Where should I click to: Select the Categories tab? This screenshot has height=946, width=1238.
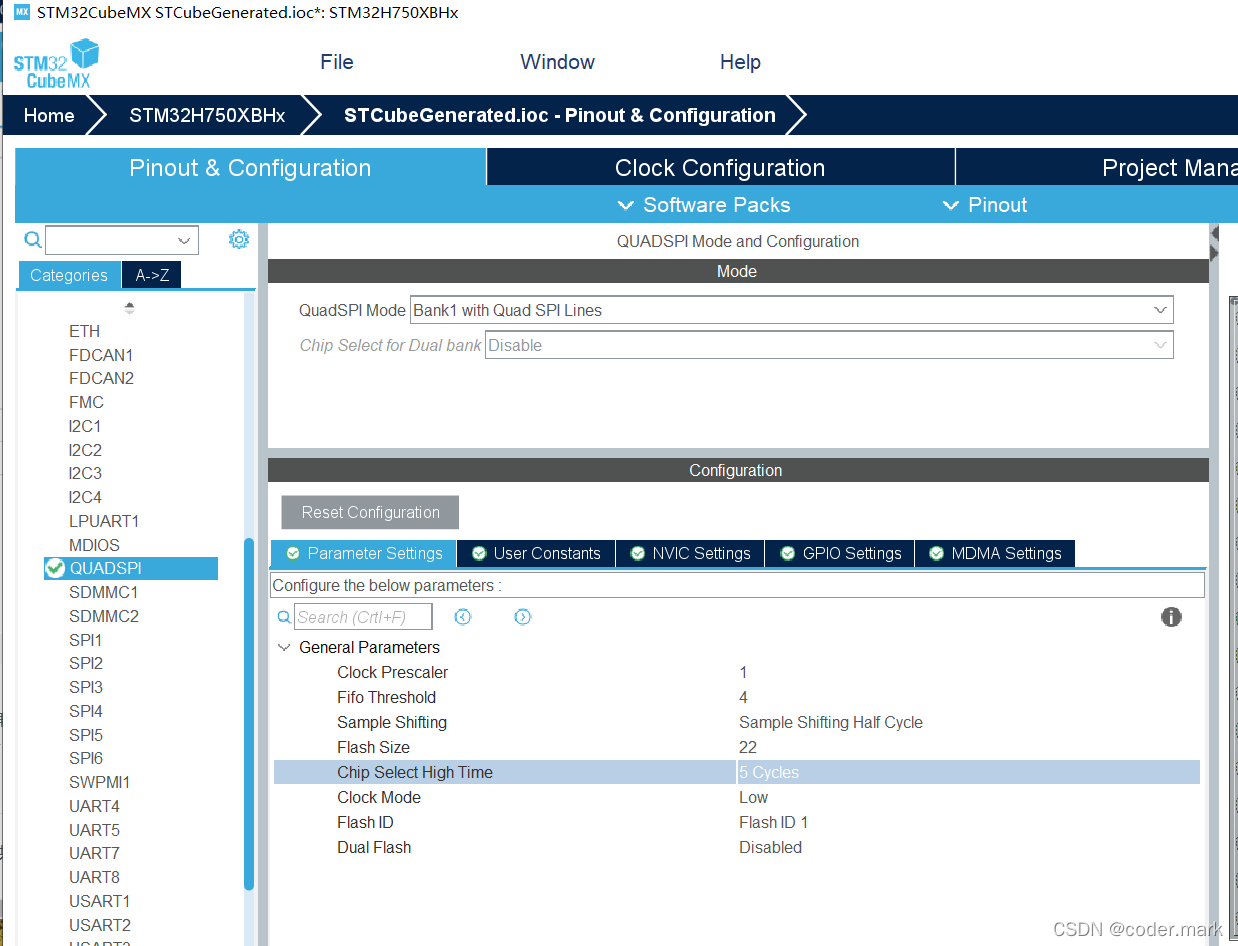(69, 275)
